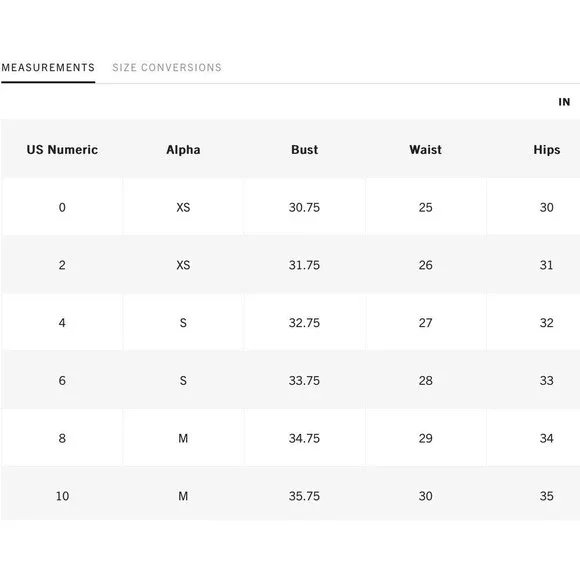Click the Hips column header
This screenshot has width=580, height=580.
click(x=547, y=149)
